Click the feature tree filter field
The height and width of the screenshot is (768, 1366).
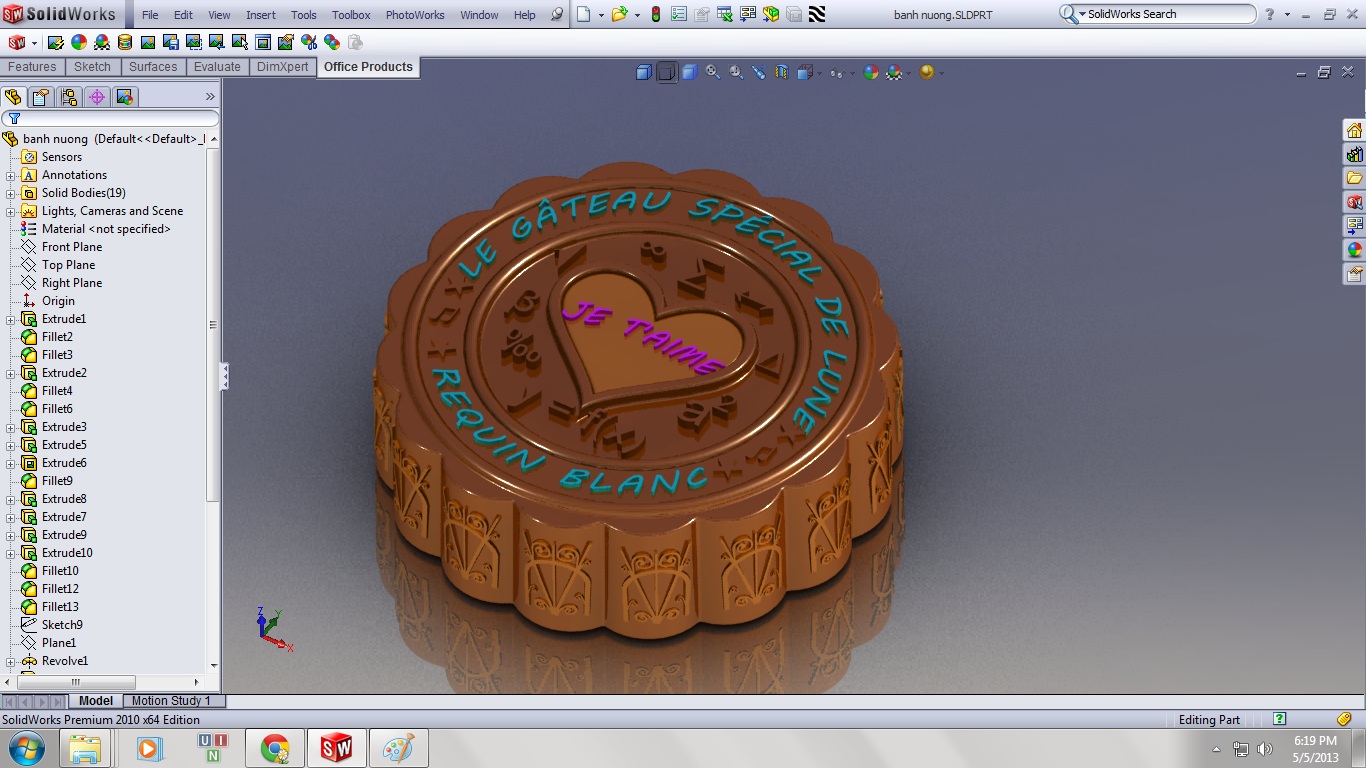(x=110, y=118)
